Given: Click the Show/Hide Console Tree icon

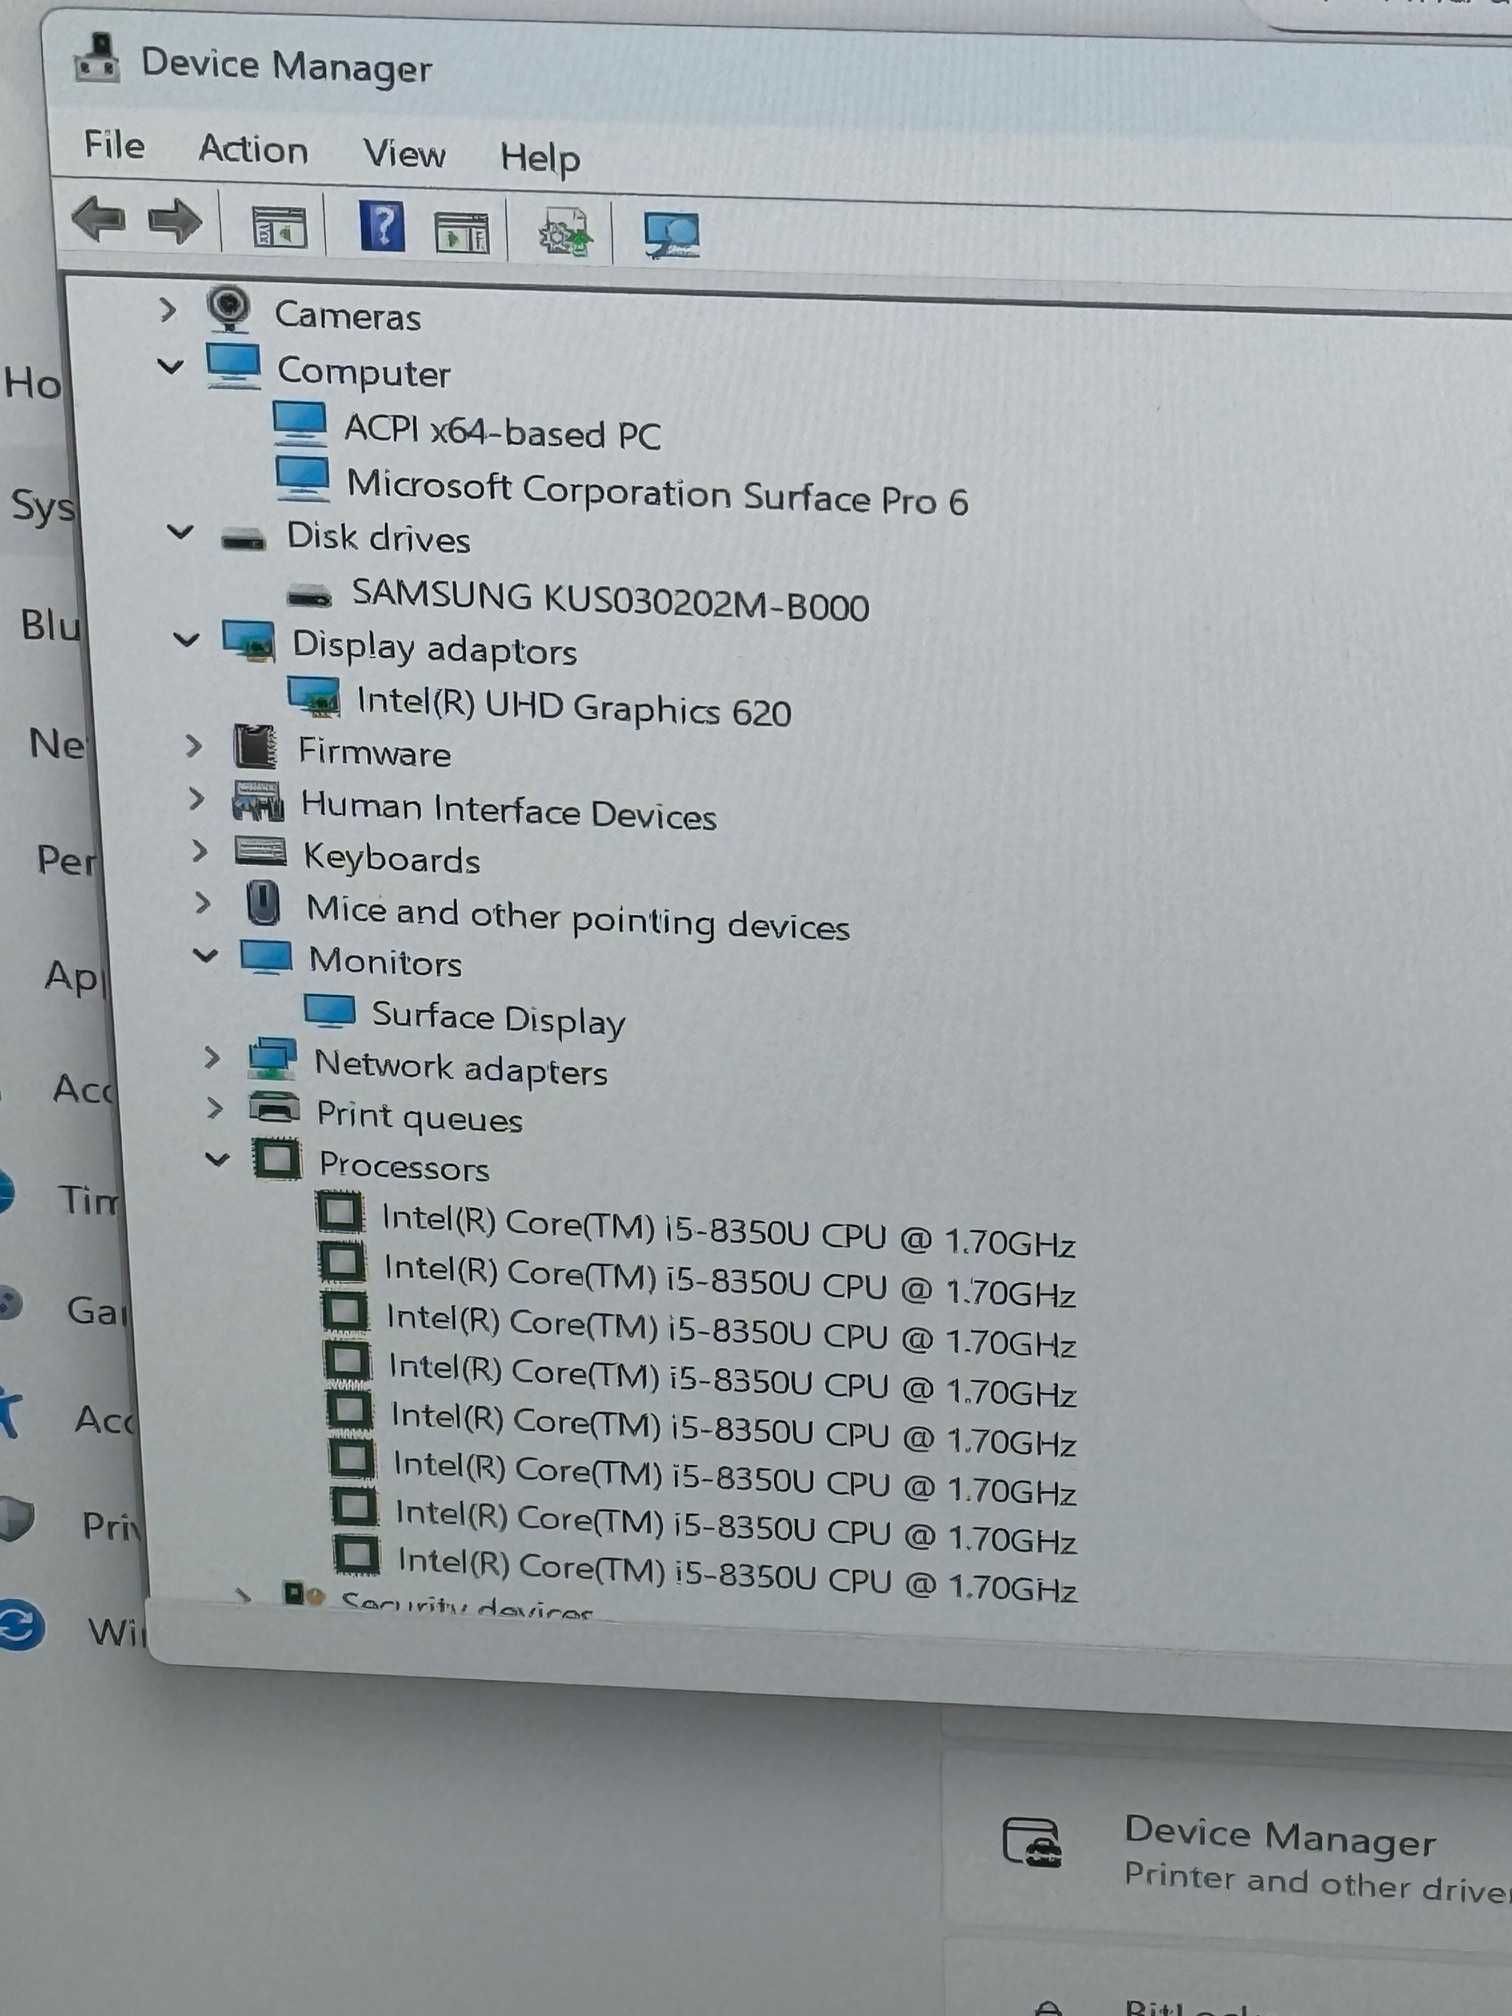Looking at the screenshot, I should tap(278, 228).
